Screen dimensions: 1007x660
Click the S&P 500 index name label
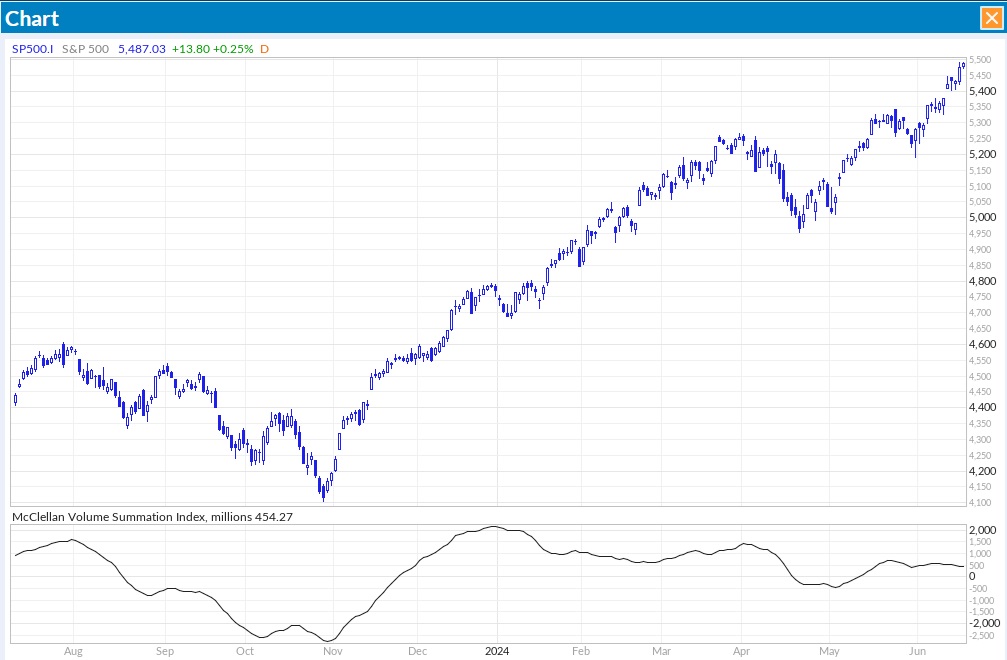coord(86,48)
